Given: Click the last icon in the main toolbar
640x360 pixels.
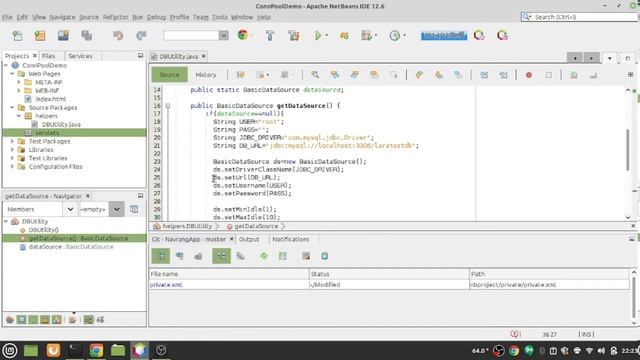Looking at the screenshot, I should coord(502,36).
